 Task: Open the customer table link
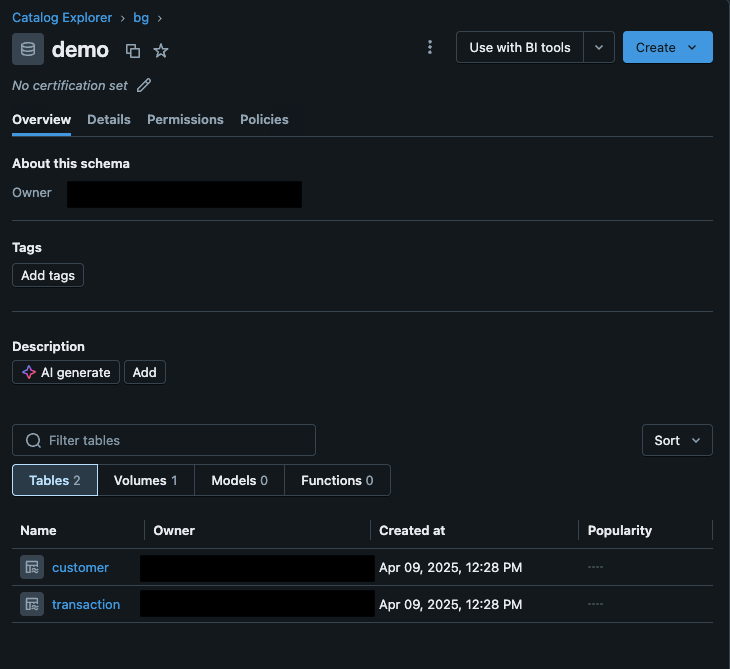[x=80, y=567]
